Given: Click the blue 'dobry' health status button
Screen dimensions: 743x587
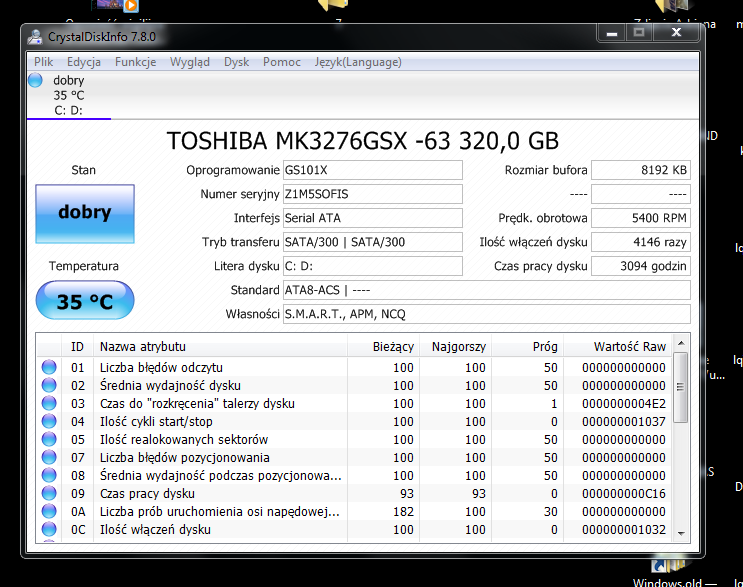Looking at the screenshot, I should (85, 214).
